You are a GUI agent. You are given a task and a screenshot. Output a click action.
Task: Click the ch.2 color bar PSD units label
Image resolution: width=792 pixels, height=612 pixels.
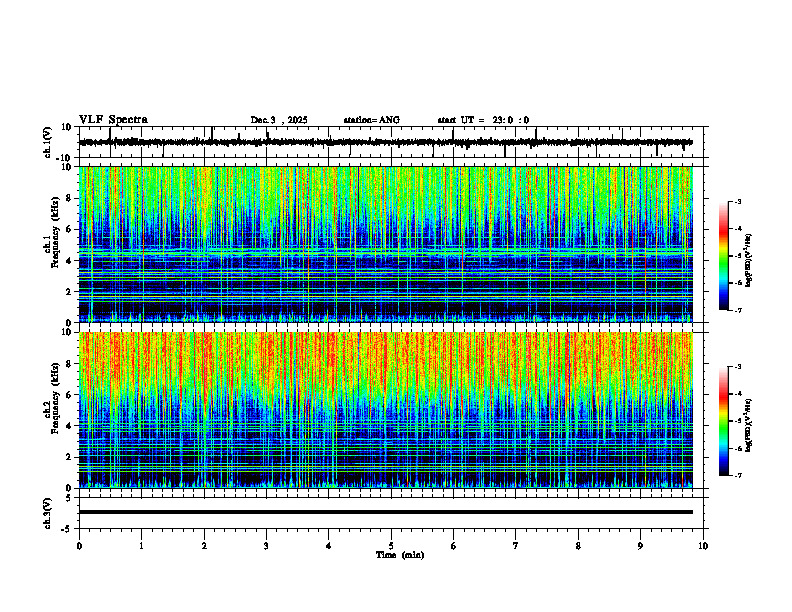749,425
